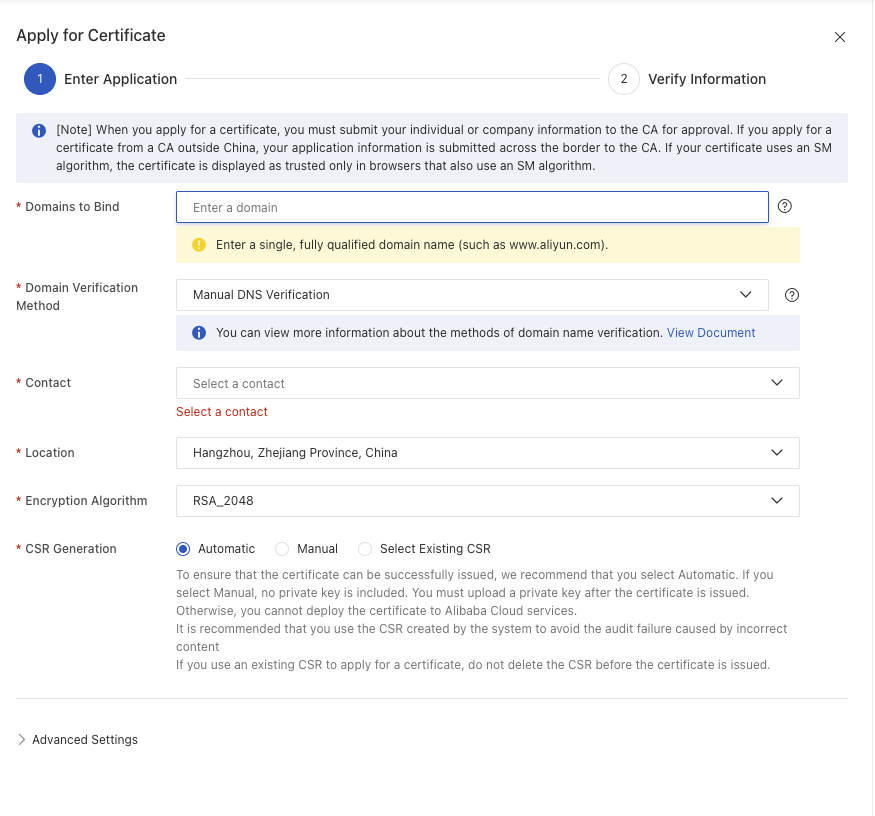Click step 1 Enter Application circle
875x816 pixels.
click(x=40, y=79)
